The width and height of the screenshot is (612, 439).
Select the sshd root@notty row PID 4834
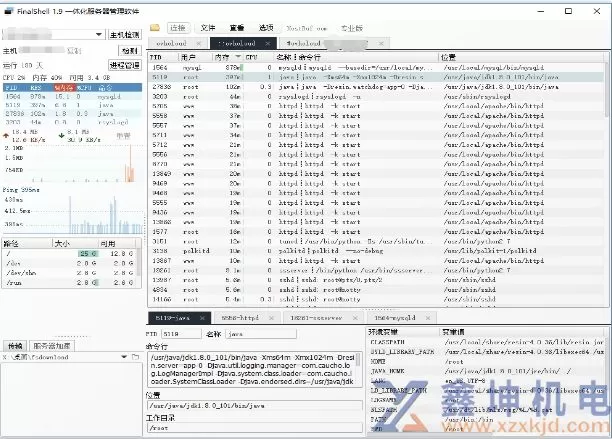(x=376, y=290)
